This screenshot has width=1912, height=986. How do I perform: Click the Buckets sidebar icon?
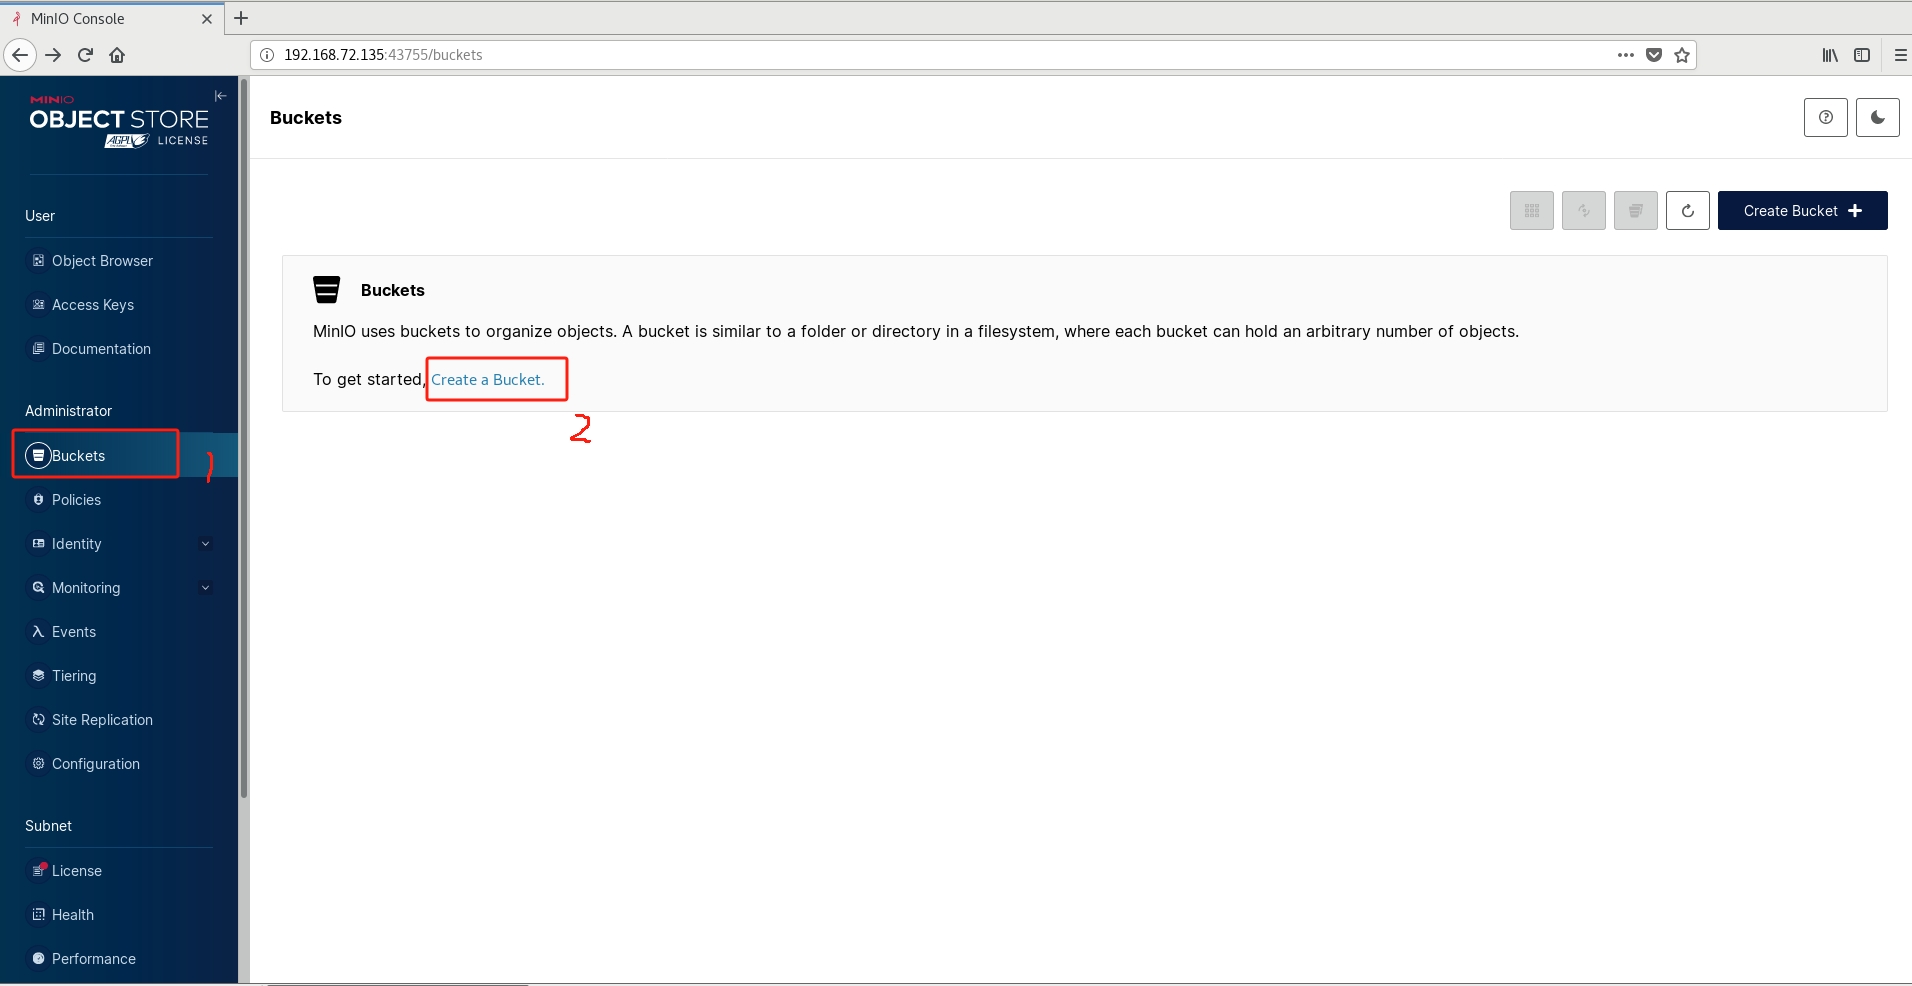tap(38, 456)
